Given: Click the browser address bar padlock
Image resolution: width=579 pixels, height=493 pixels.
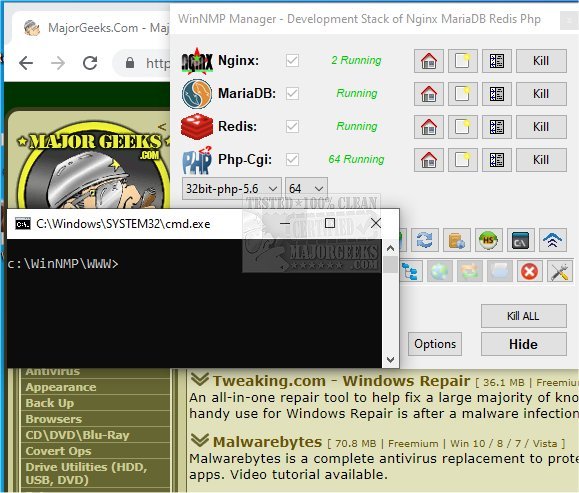Looking at the screenshot, I should pos(130,63).
